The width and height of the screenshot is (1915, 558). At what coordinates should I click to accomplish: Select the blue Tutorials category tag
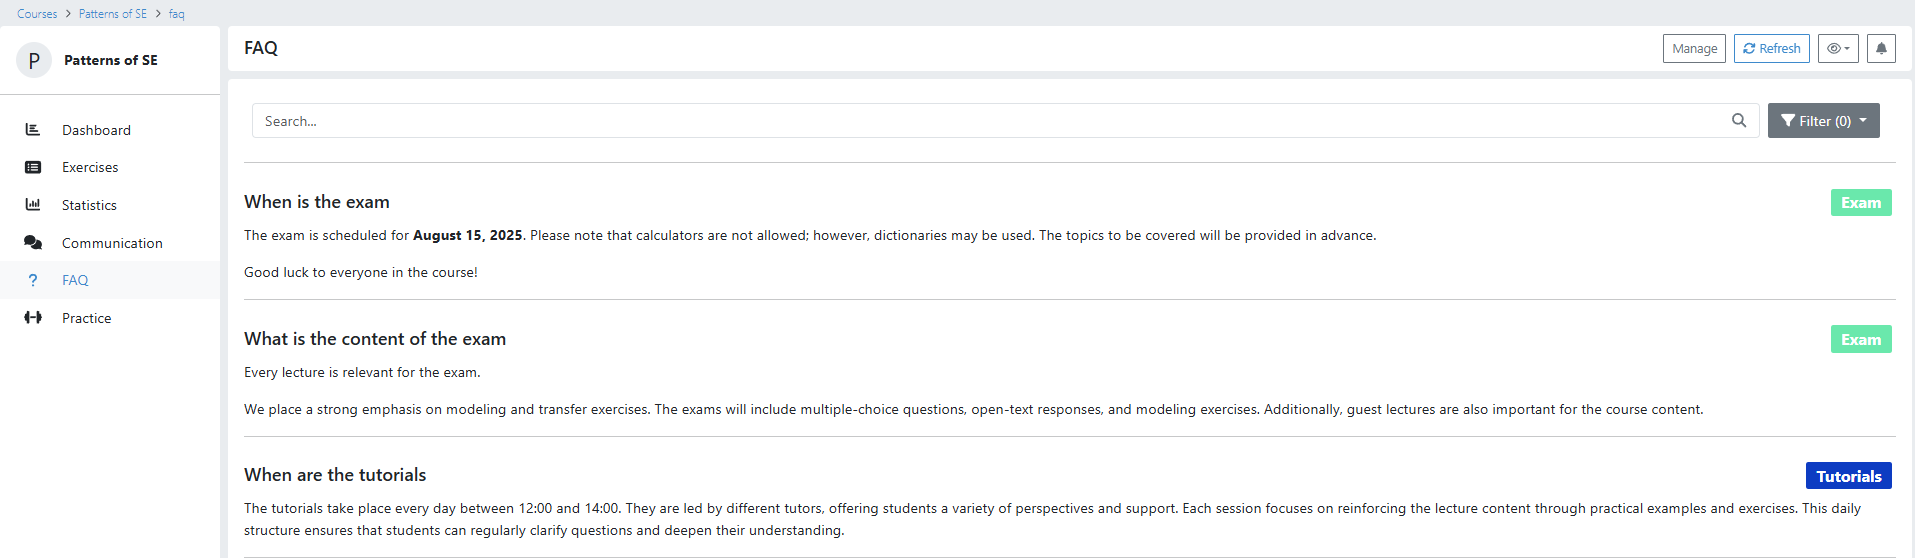(1848, 476)
